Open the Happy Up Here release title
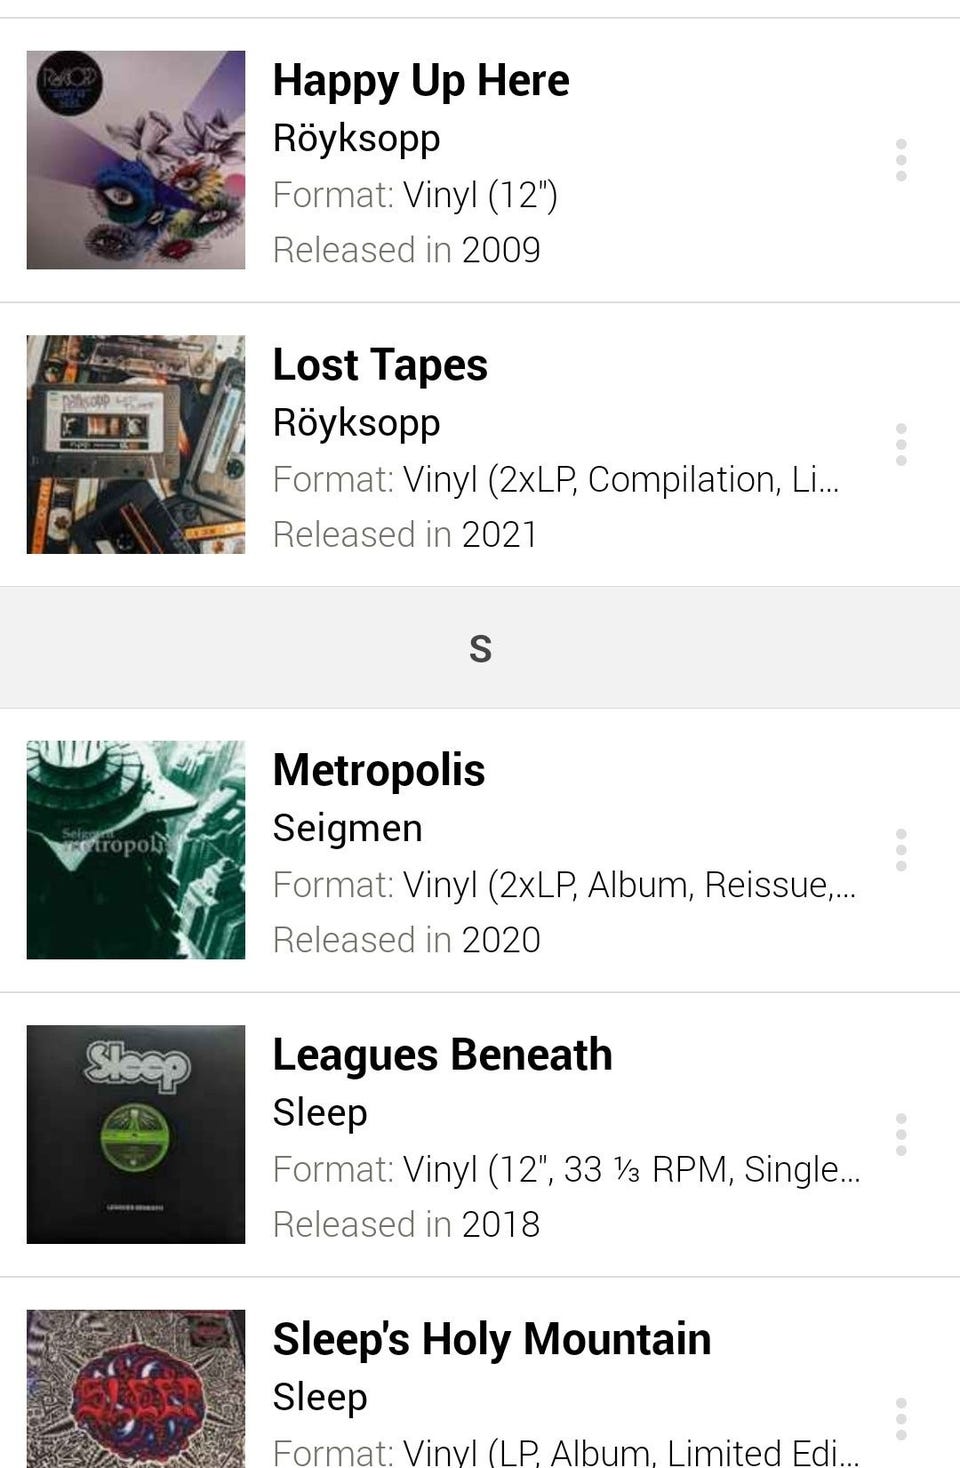The height and width of the screenshot is (1468, 960). coord(421,80)
